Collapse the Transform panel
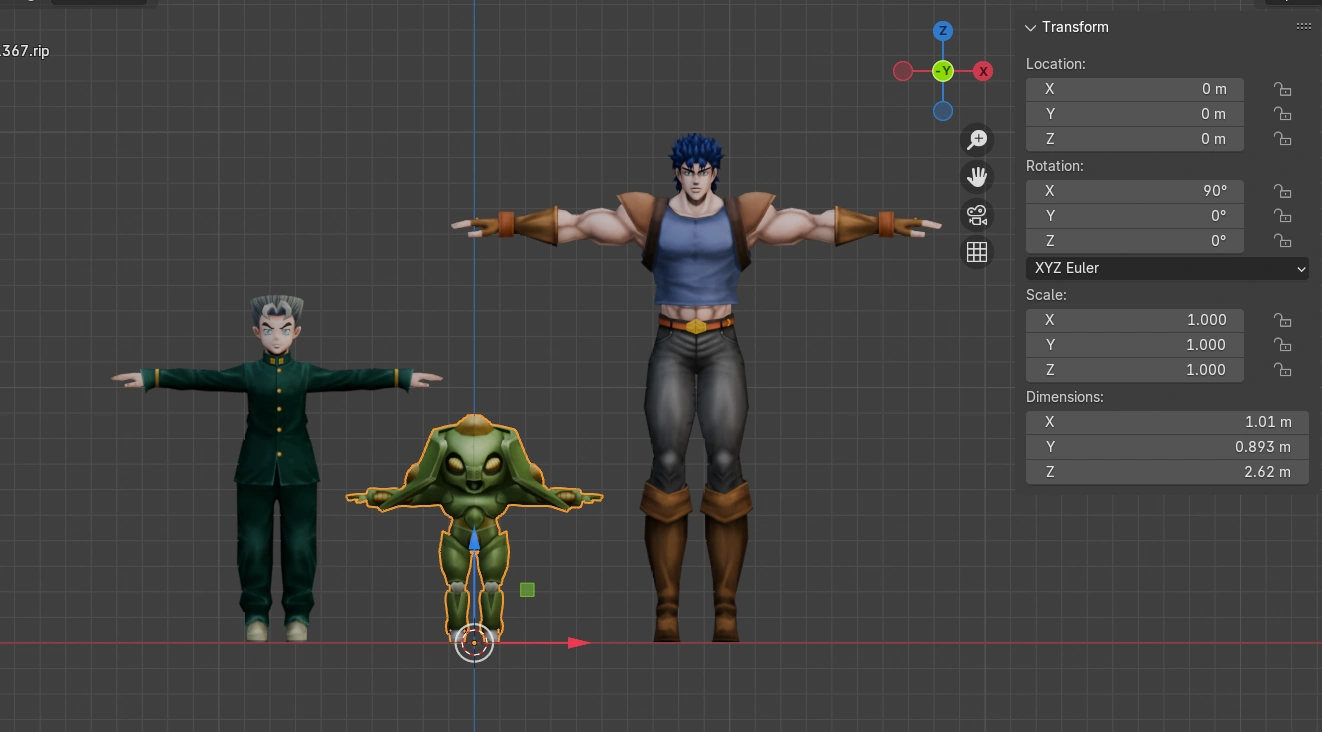 point(1031,27)
